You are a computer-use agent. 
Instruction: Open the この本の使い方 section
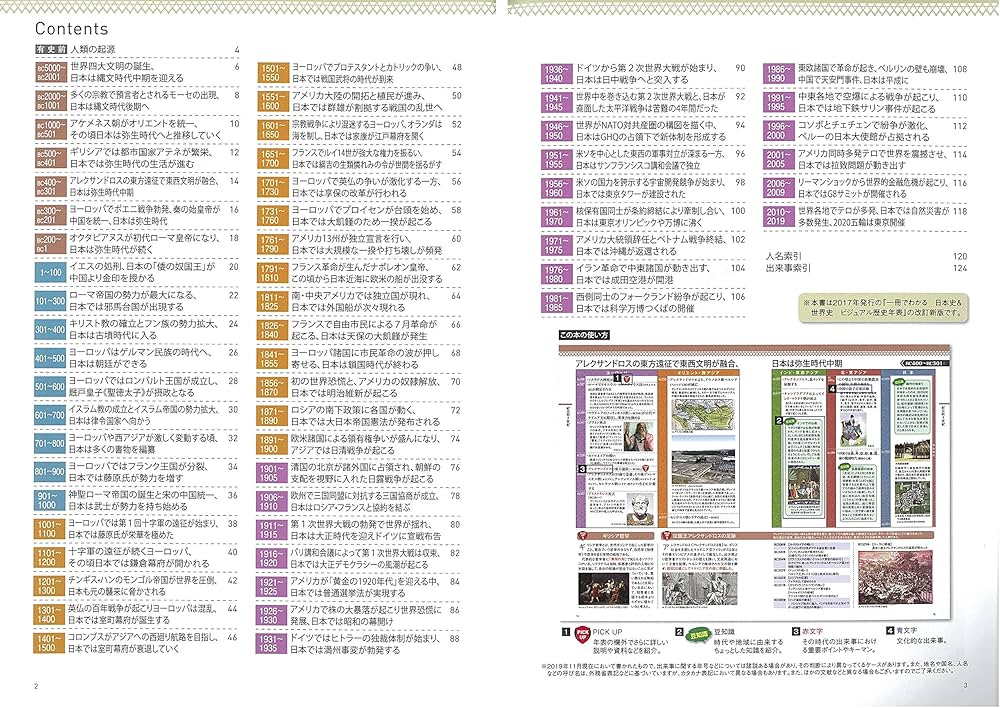click(x=584, y=336)
